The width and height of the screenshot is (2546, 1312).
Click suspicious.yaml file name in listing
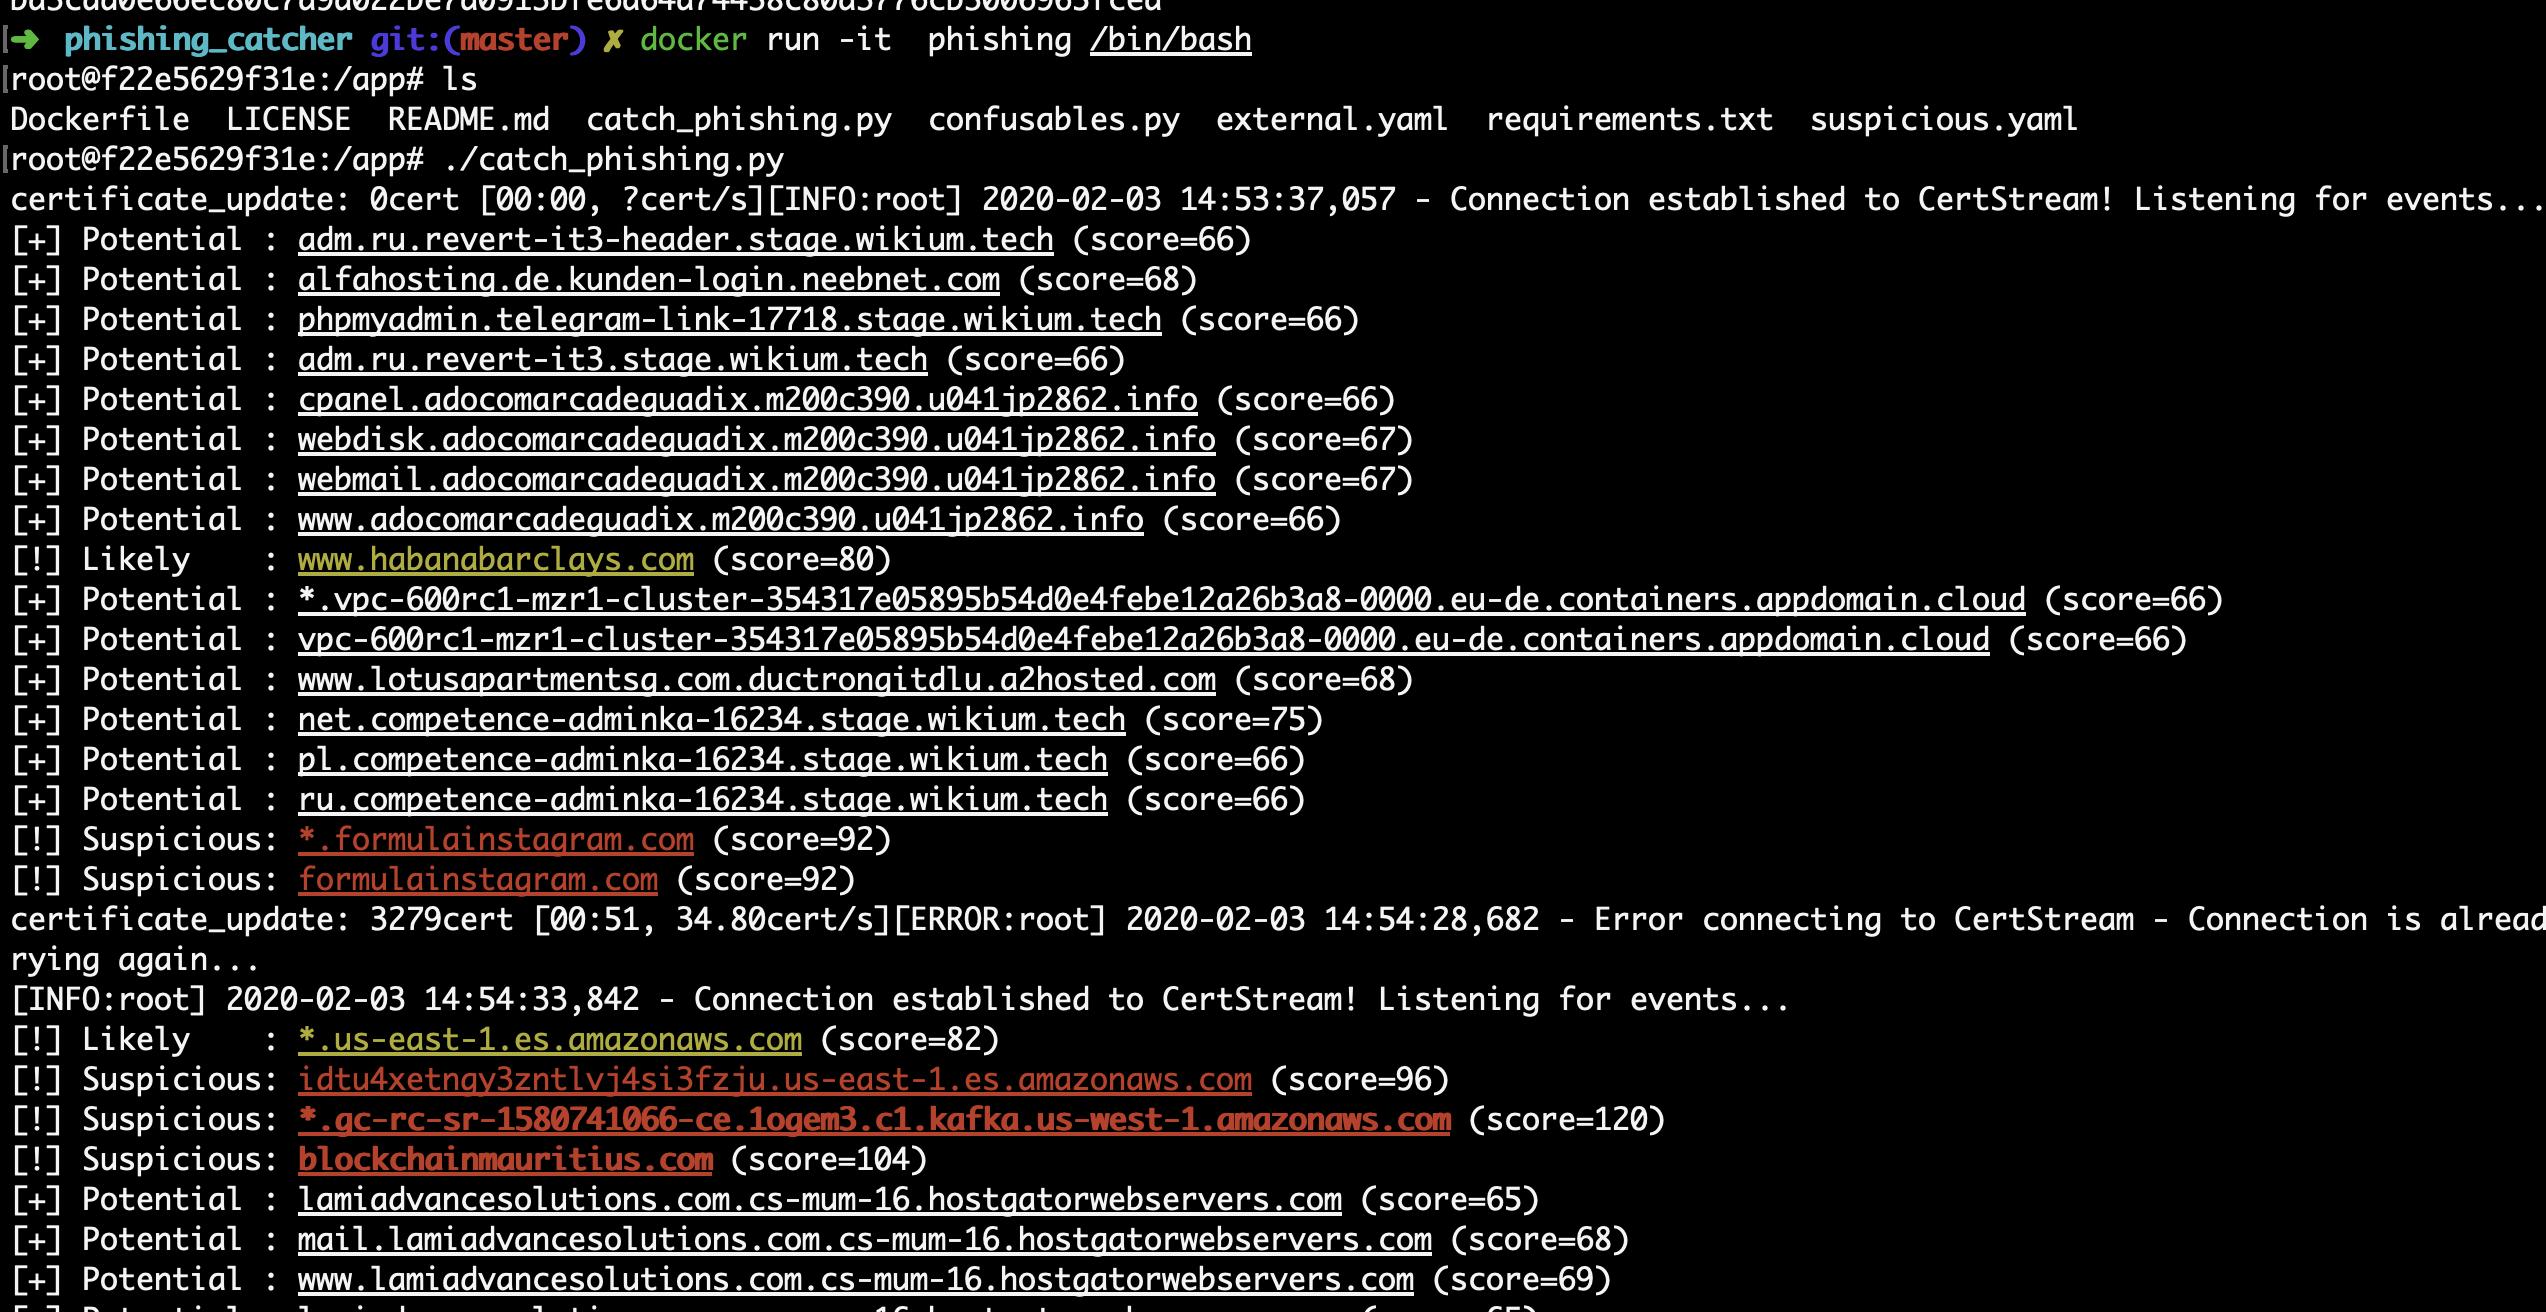pyautogui.click(x=1943, y=120)
